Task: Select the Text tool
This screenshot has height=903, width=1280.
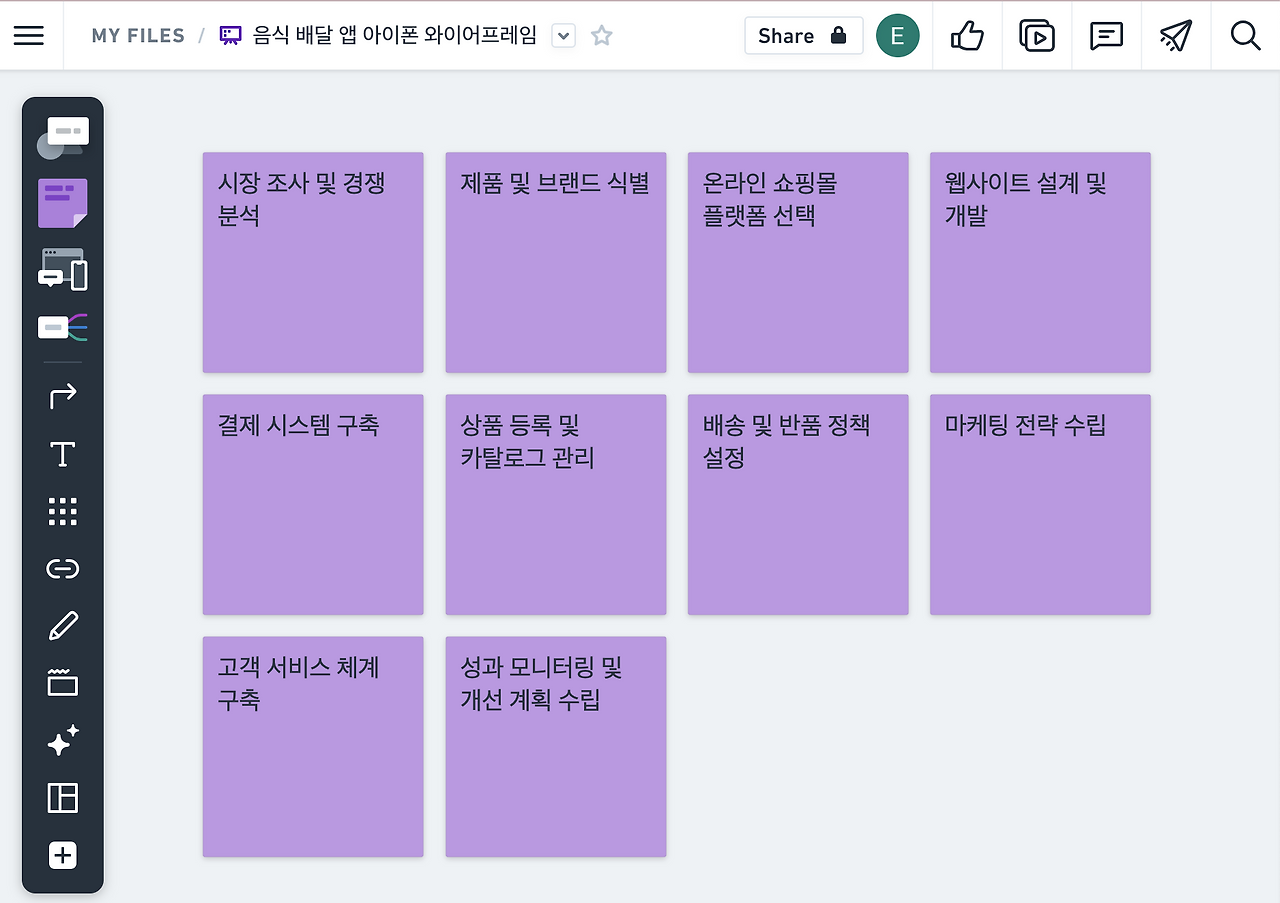Action: [x=62, y=454]
